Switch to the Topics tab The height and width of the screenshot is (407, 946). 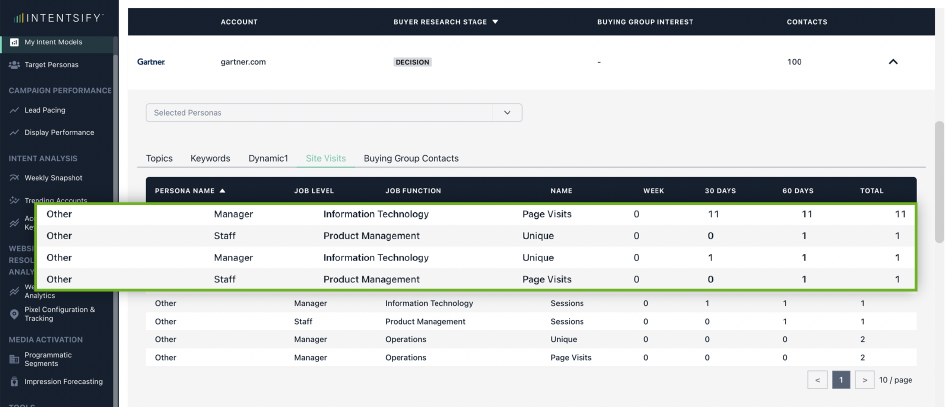click(159, 158)
